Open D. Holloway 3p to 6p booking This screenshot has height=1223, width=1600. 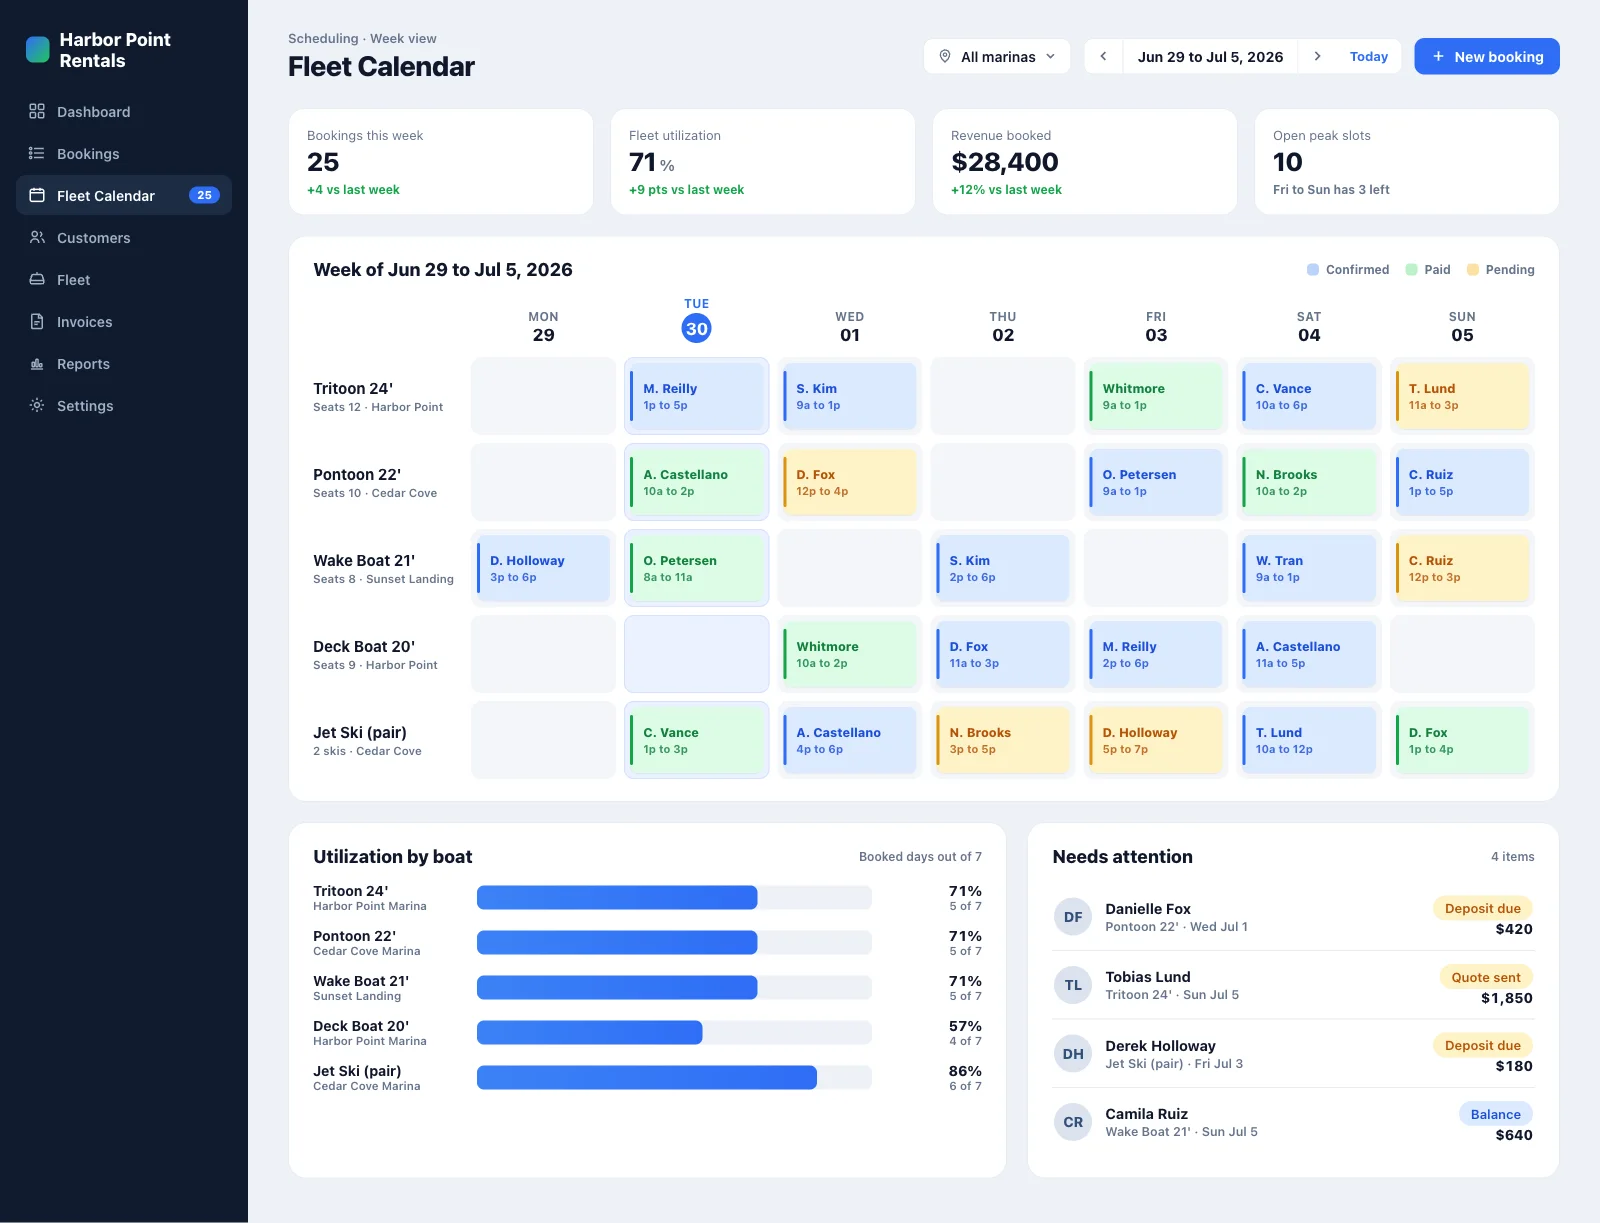tap(543, 568)
